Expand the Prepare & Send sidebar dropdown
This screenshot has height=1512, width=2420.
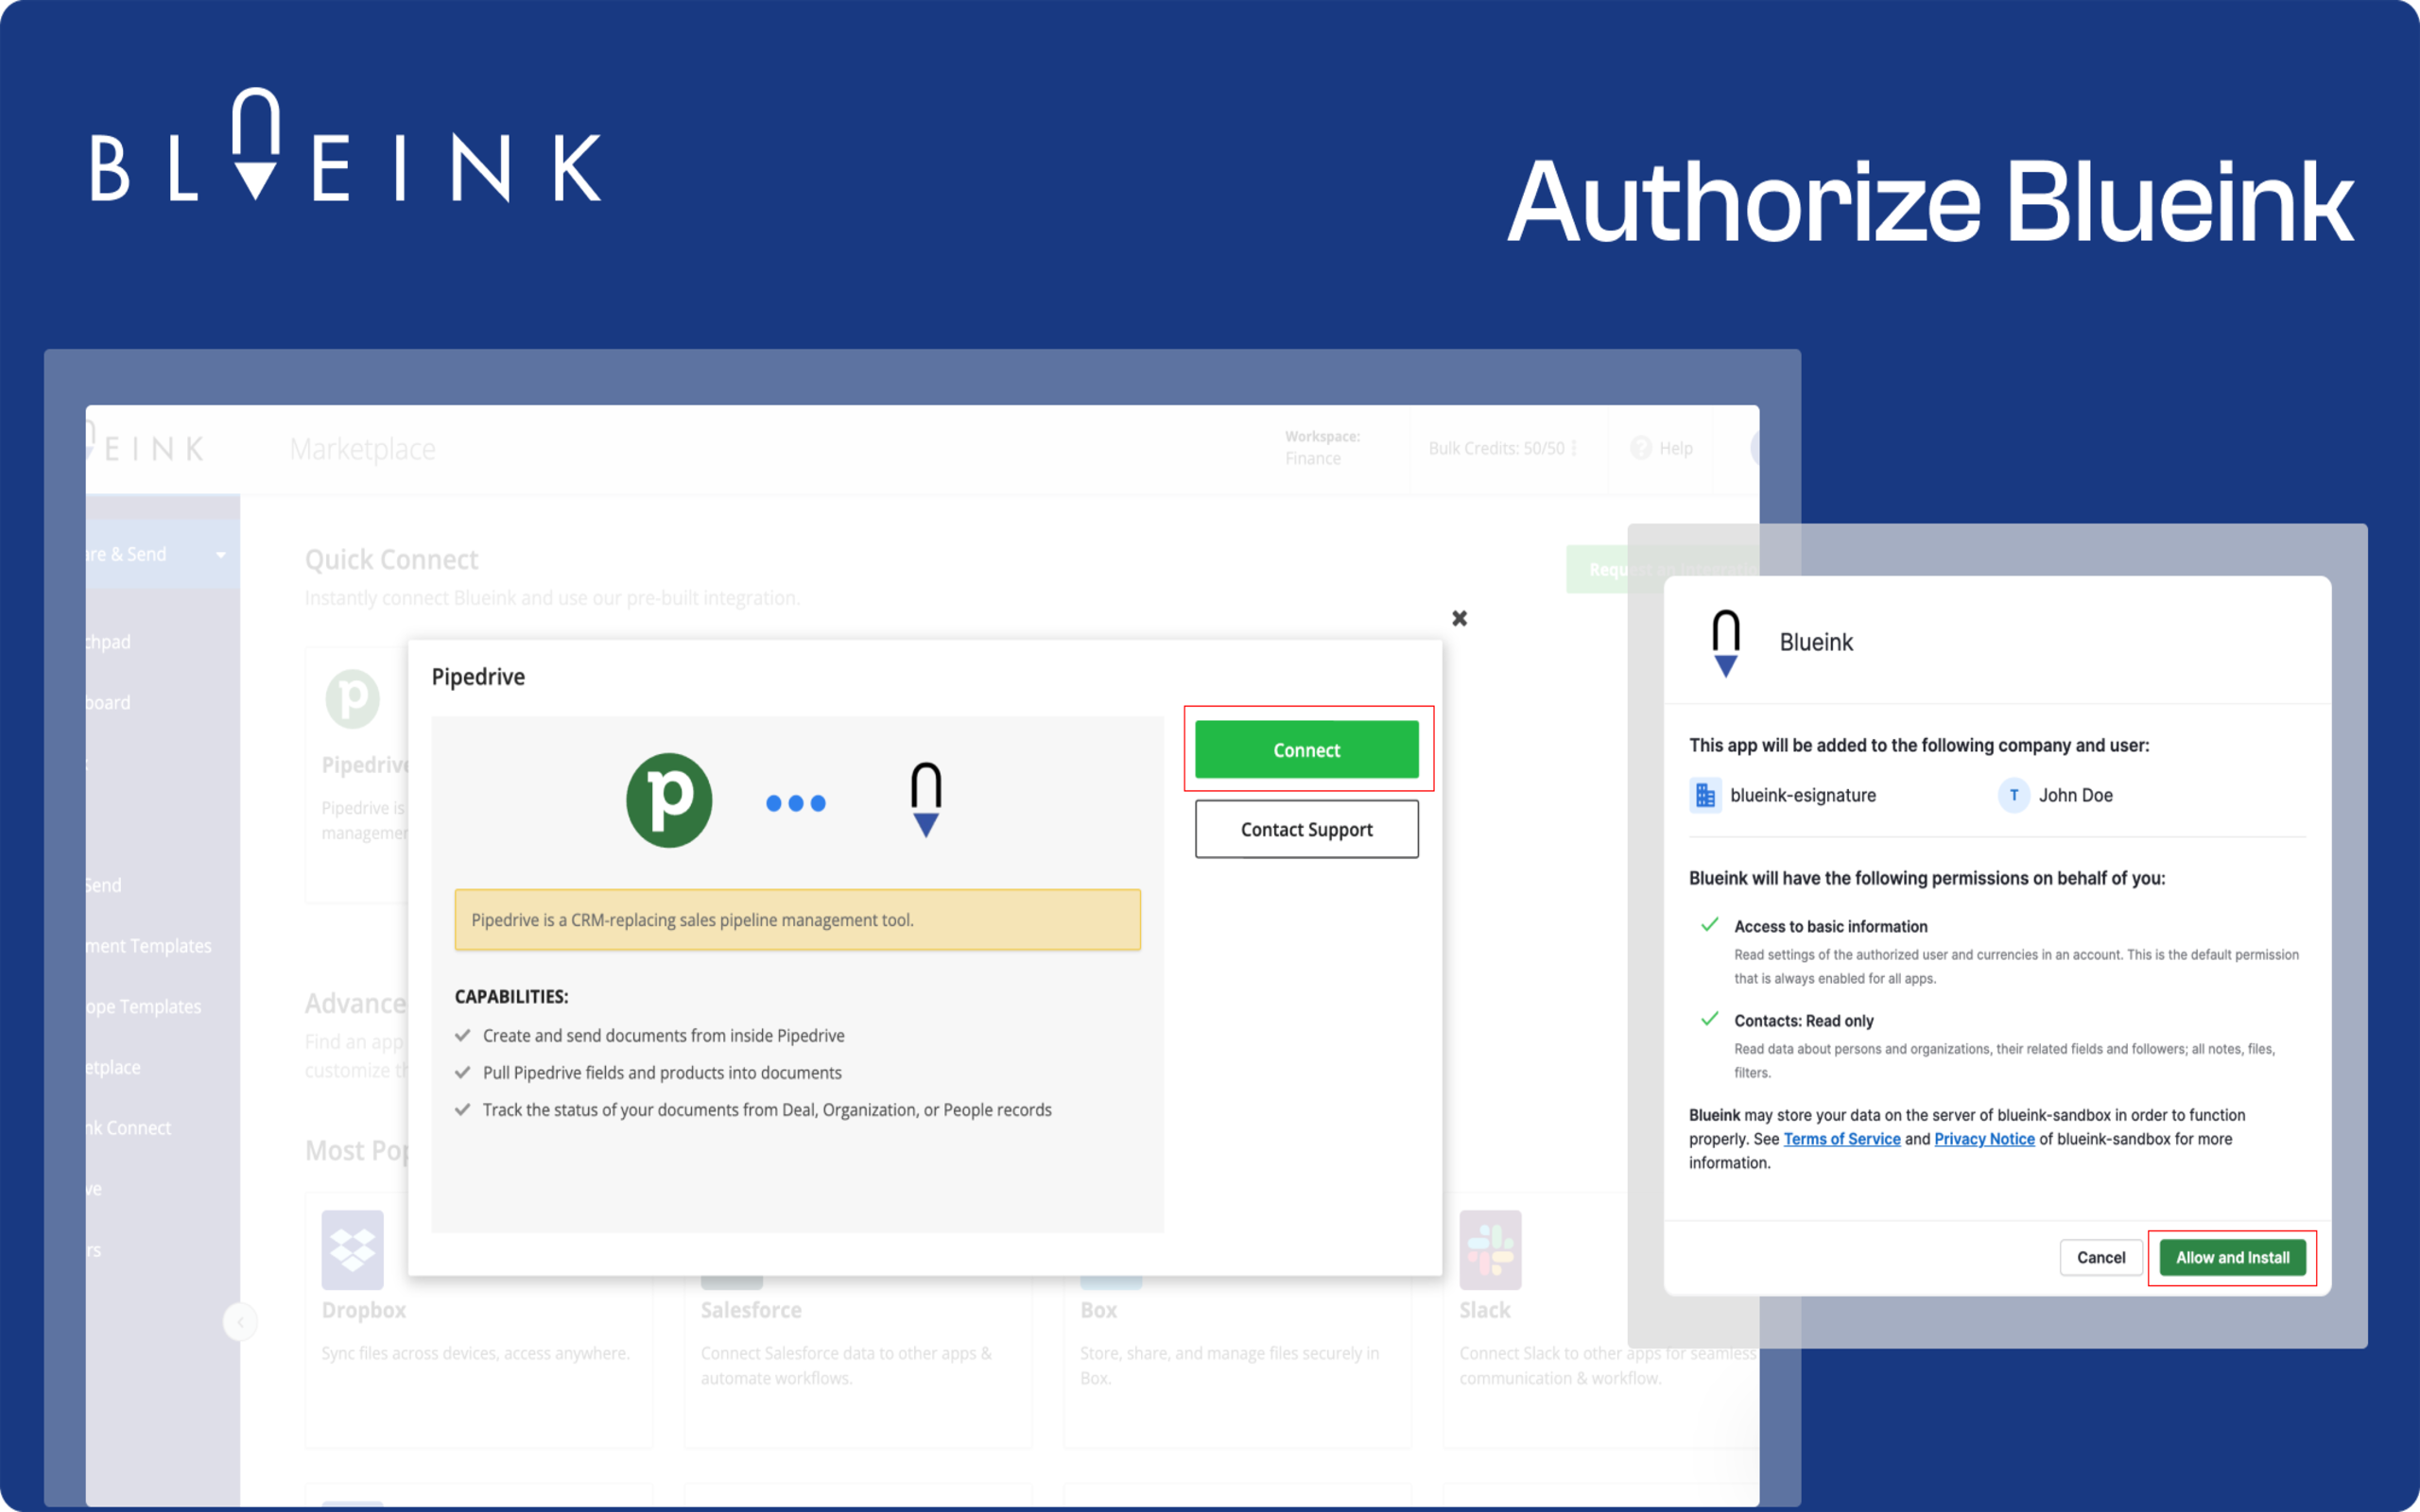point(220,554)
